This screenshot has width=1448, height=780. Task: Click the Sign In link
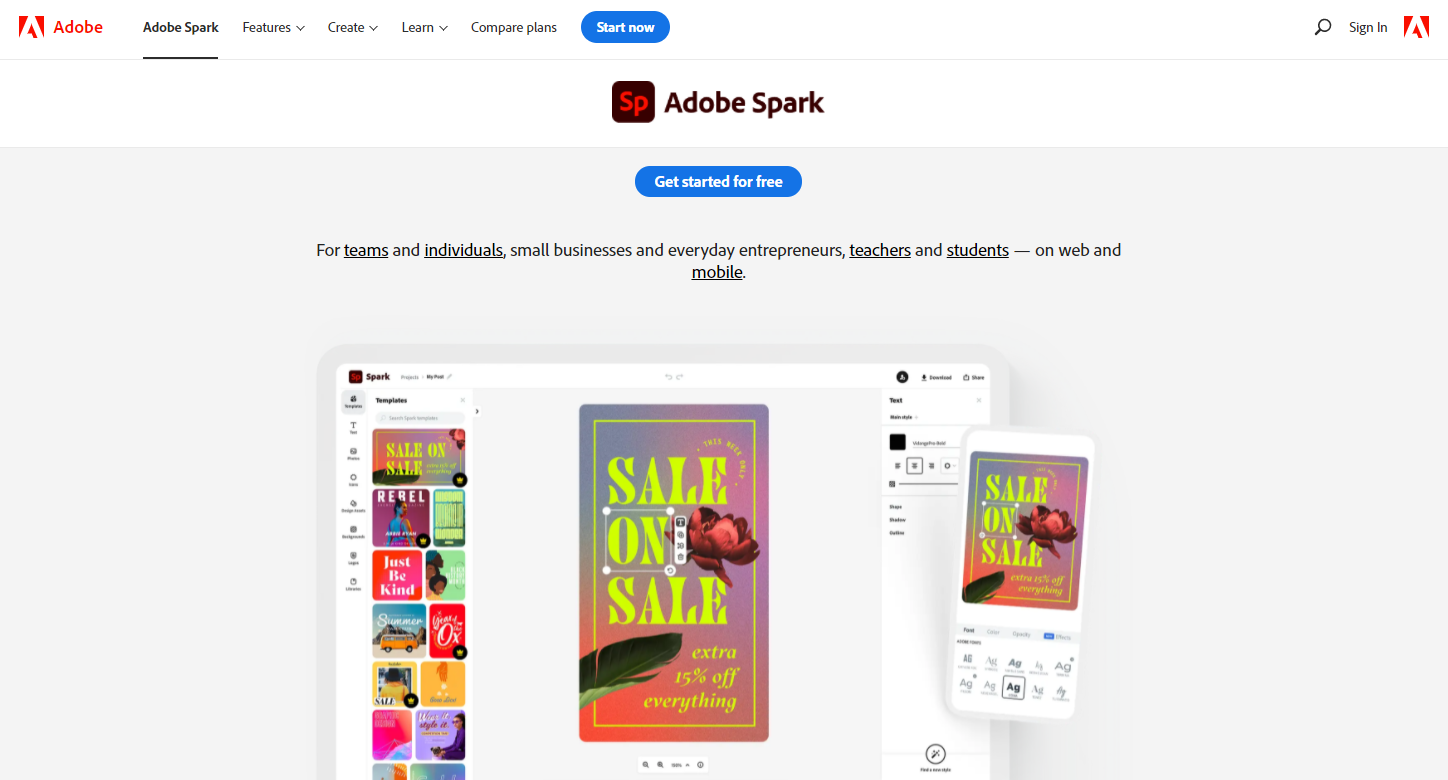tap(1368, 28)
